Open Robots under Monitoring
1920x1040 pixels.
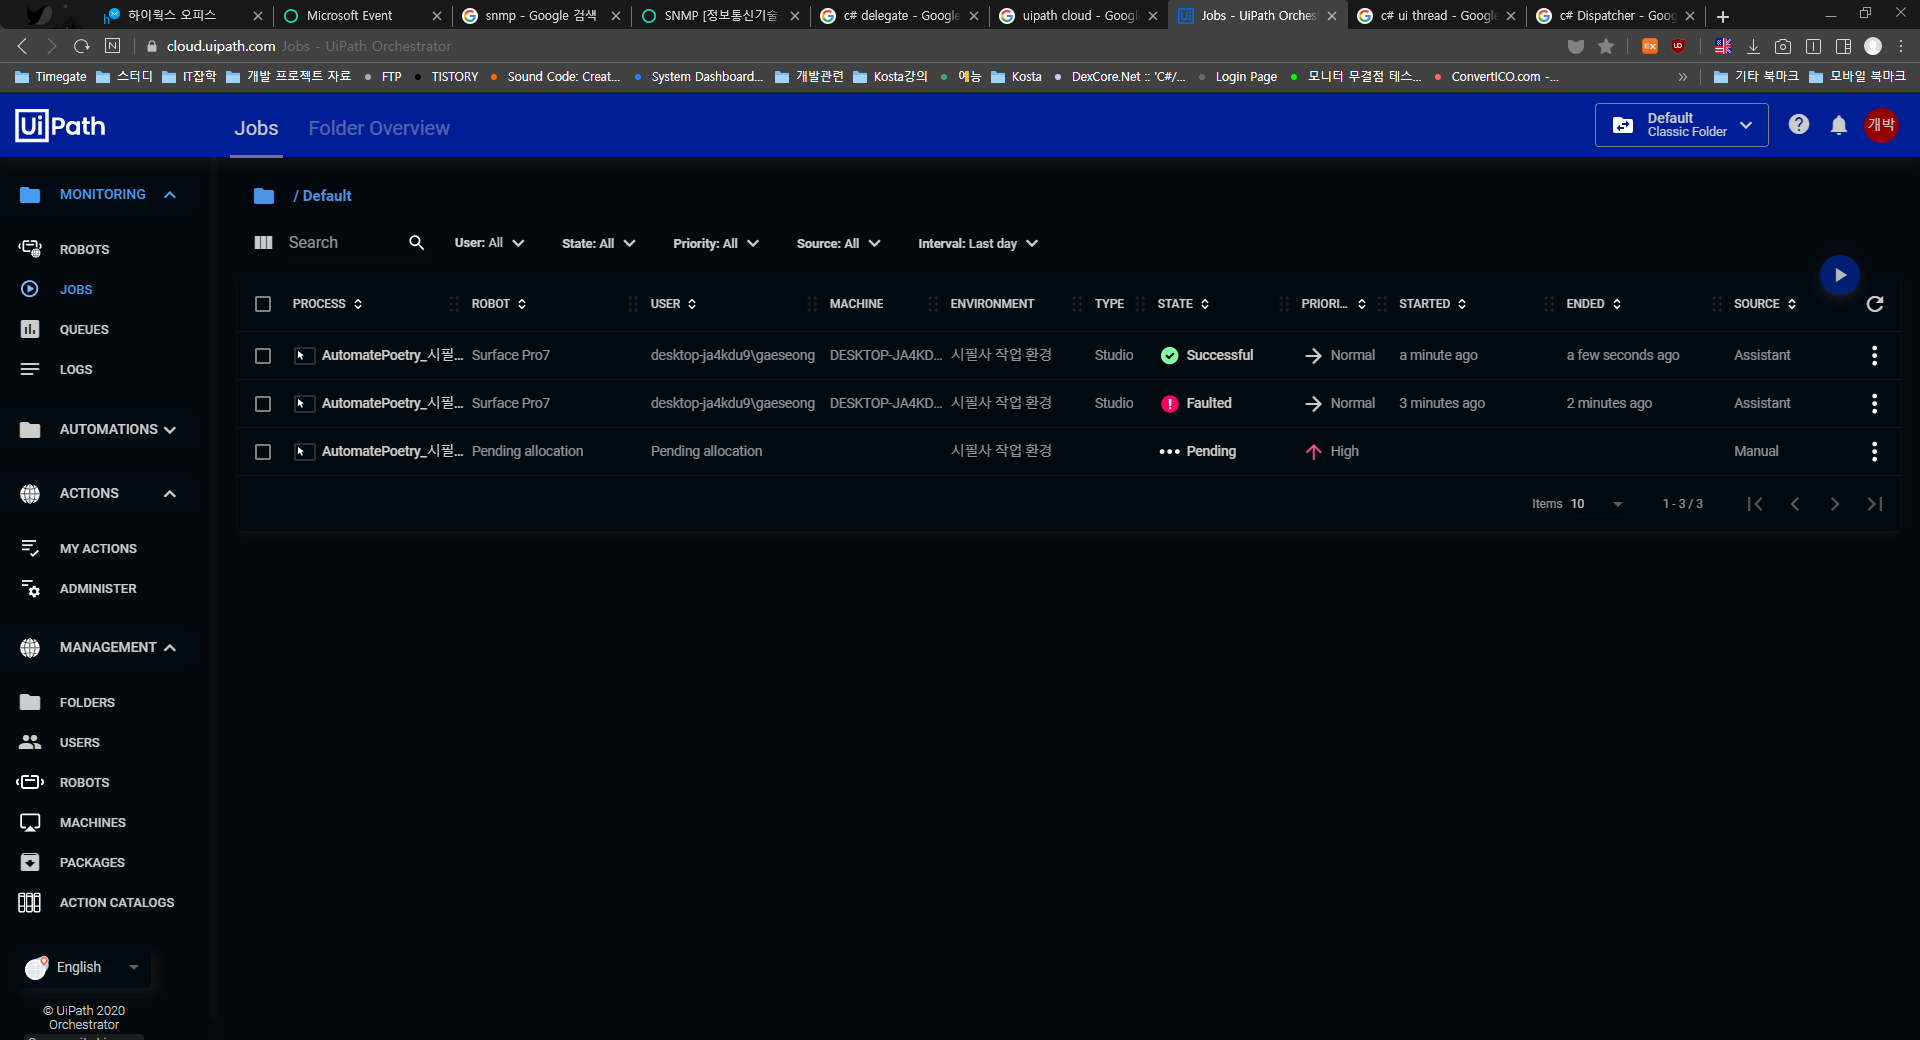coord(84,249)
